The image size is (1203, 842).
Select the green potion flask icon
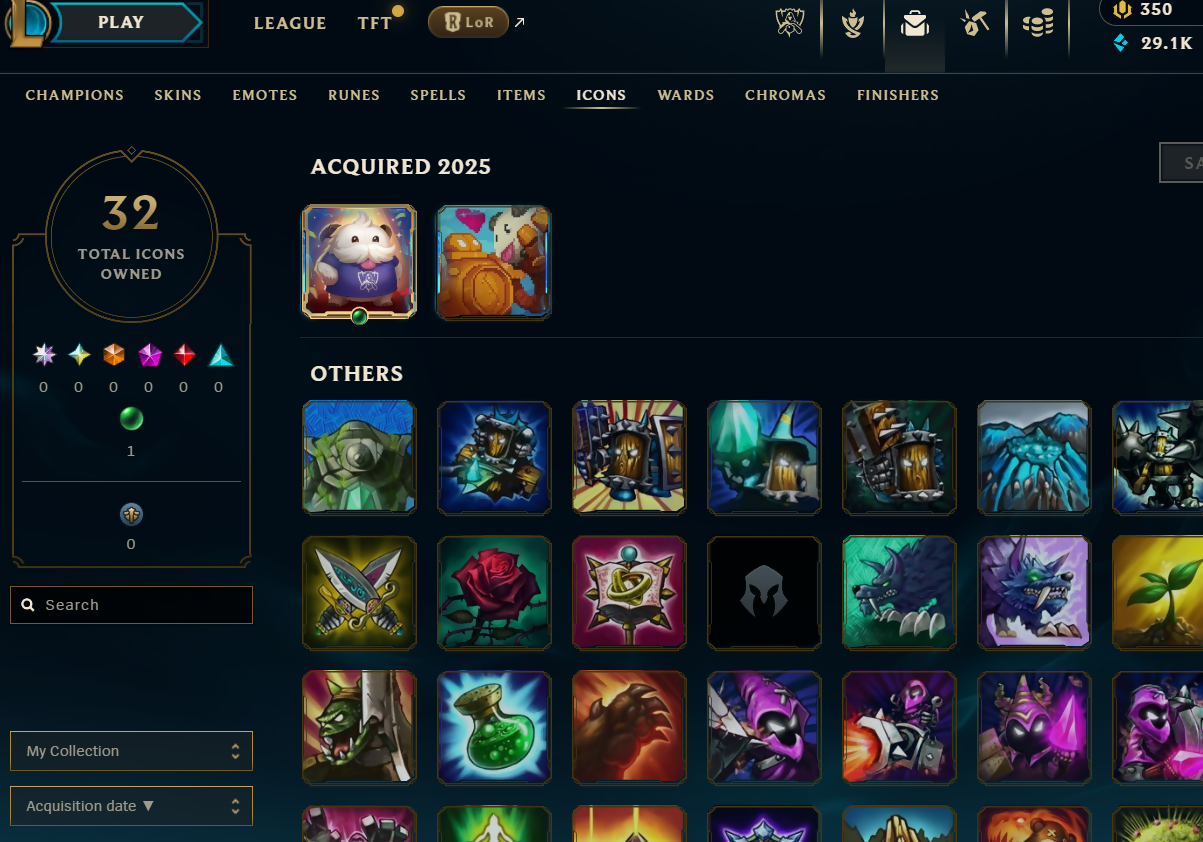(494, 727)
